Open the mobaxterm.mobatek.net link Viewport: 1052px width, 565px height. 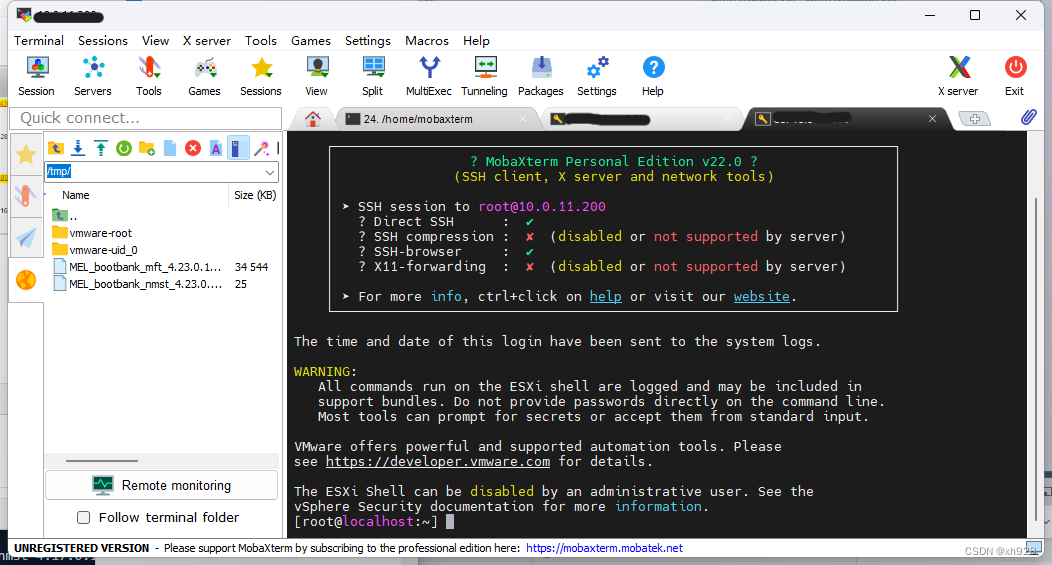(604, 548)
